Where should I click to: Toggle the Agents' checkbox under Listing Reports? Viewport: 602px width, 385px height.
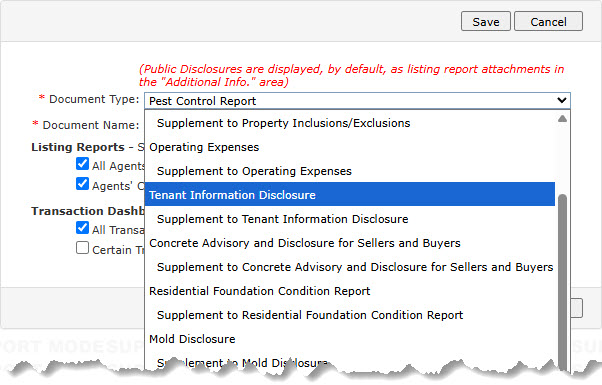pos(82,184)
